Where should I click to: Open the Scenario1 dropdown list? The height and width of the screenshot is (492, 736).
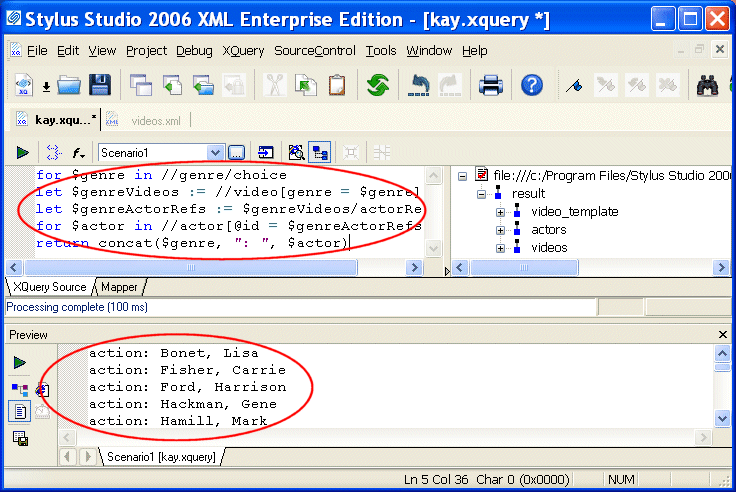click(215, 152)
